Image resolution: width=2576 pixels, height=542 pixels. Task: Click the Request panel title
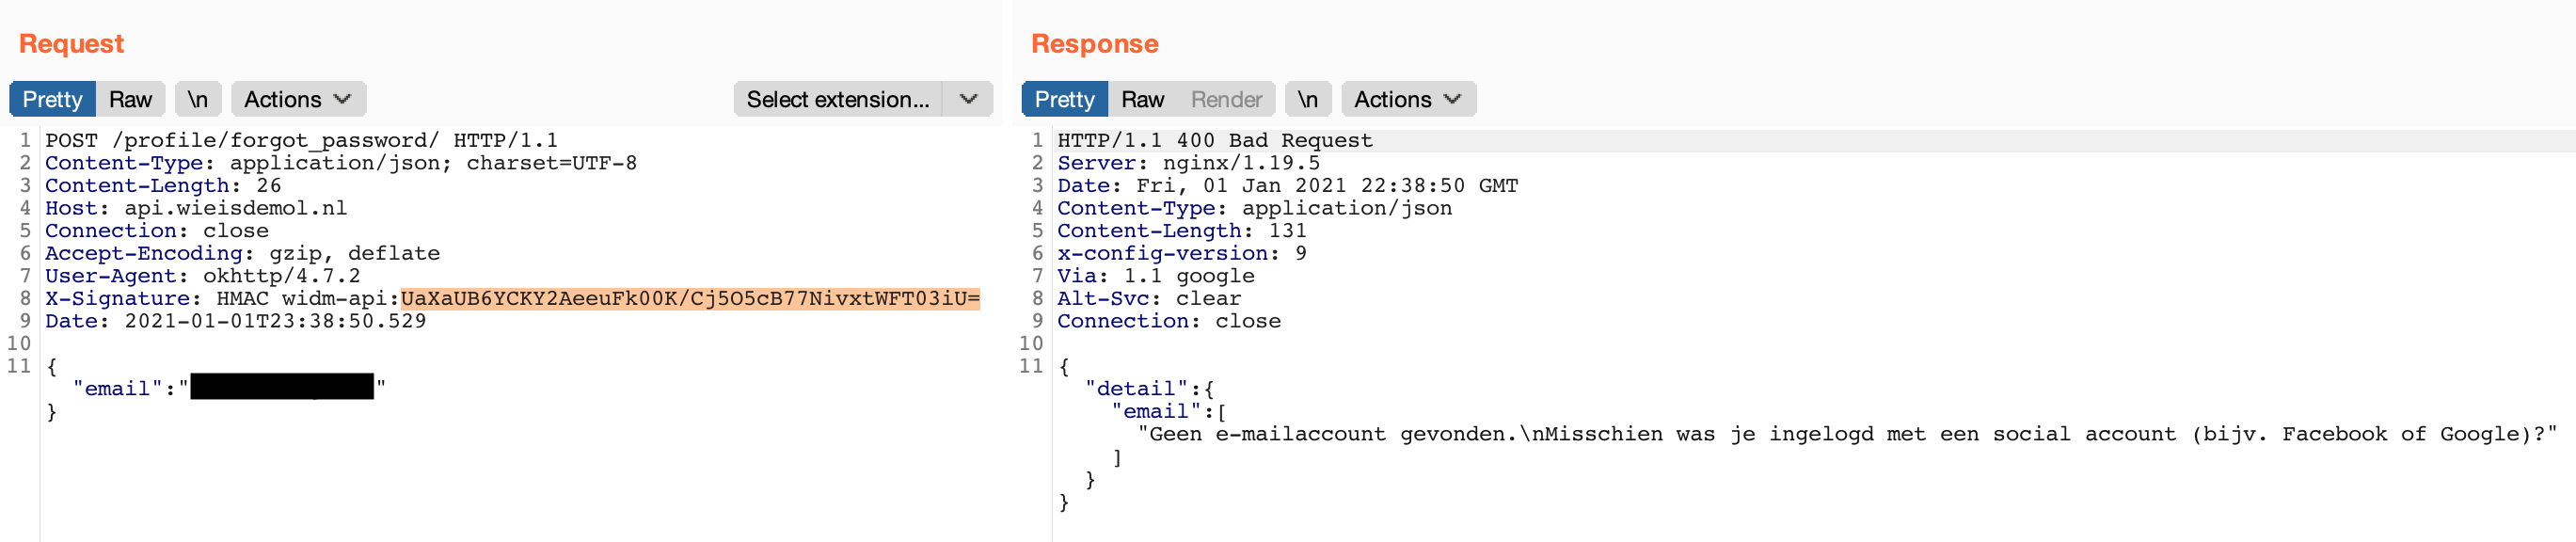[x=71, y=44]
